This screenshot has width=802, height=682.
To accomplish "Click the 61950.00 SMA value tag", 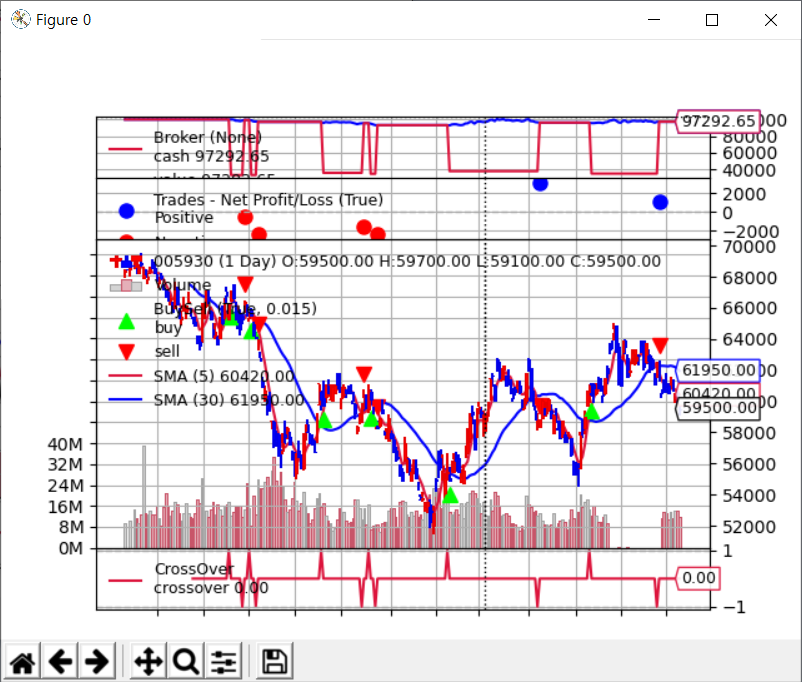I will click(x=718, y=369).
